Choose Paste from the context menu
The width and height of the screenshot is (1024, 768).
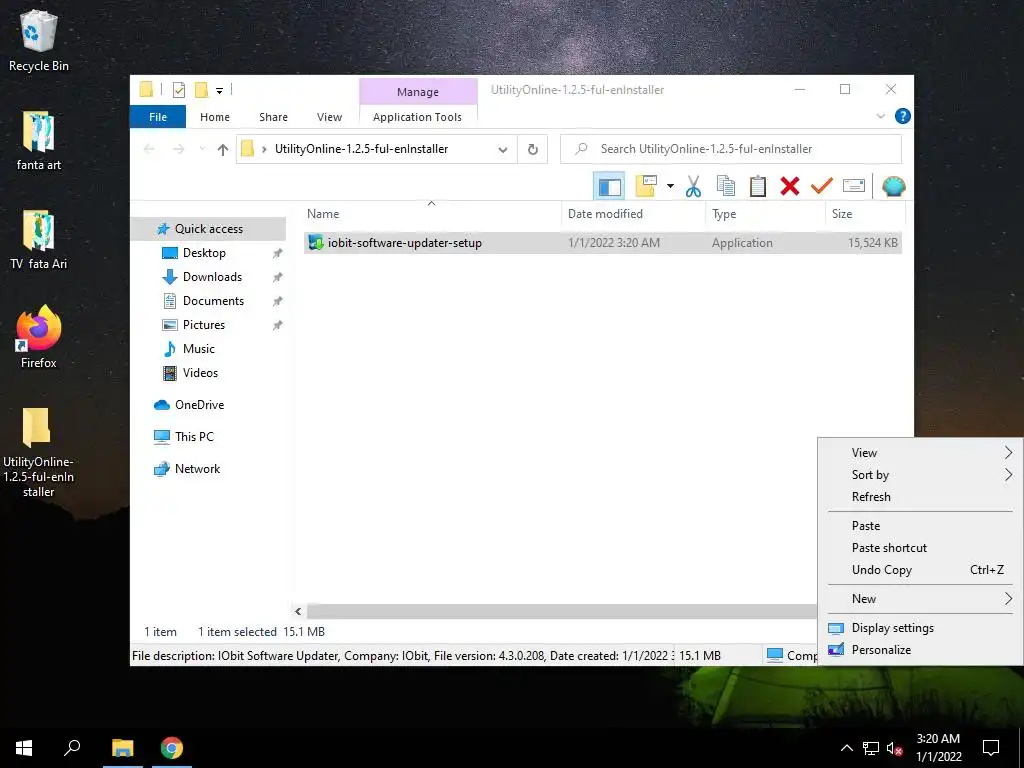(920, 526)
